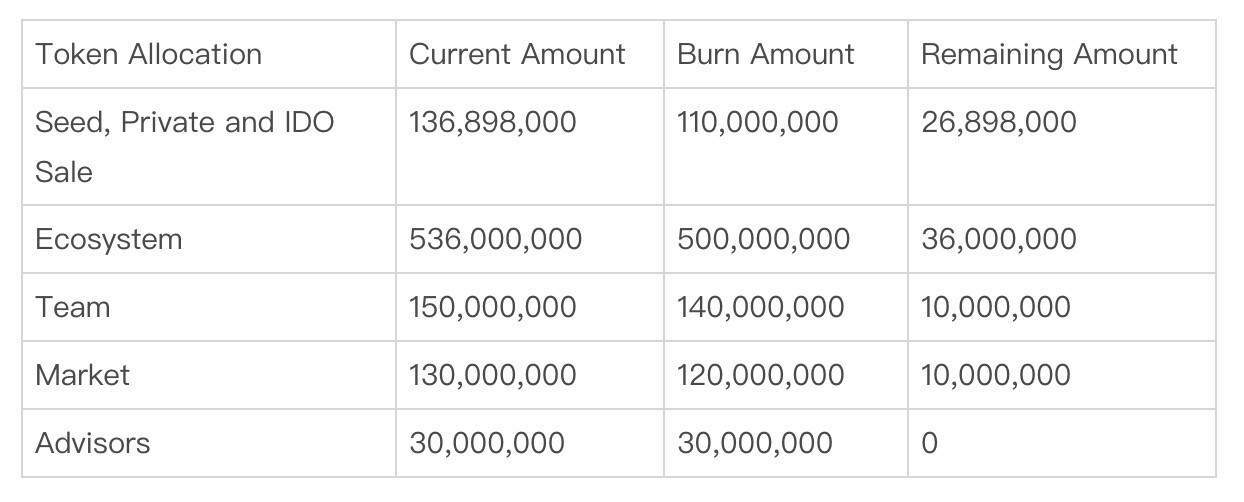Select the Advisors remaining amount of 0
The width and height of the screenshot is (1244, 502).
(x=929, y=443)
